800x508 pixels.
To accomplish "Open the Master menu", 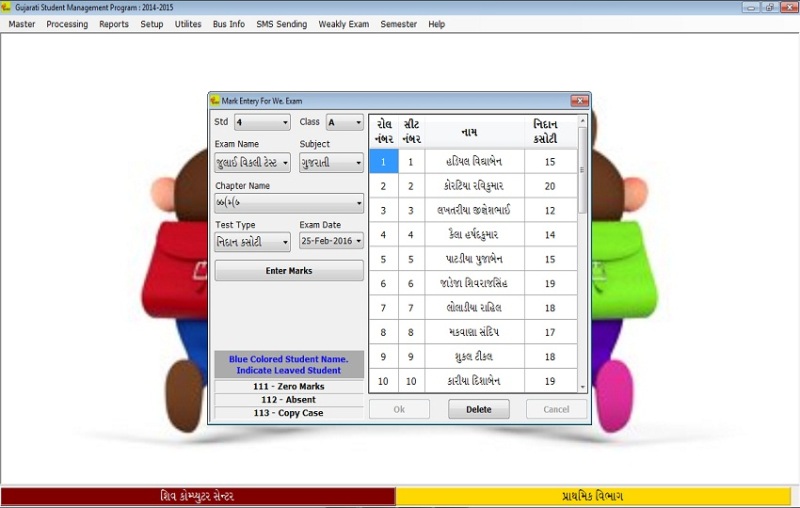I will coord(21,24).
